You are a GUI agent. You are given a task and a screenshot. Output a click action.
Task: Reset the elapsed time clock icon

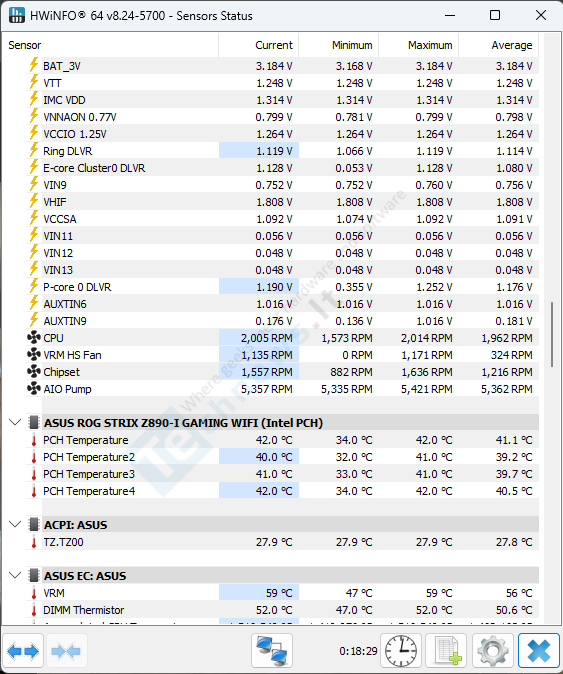coord(401,651)
